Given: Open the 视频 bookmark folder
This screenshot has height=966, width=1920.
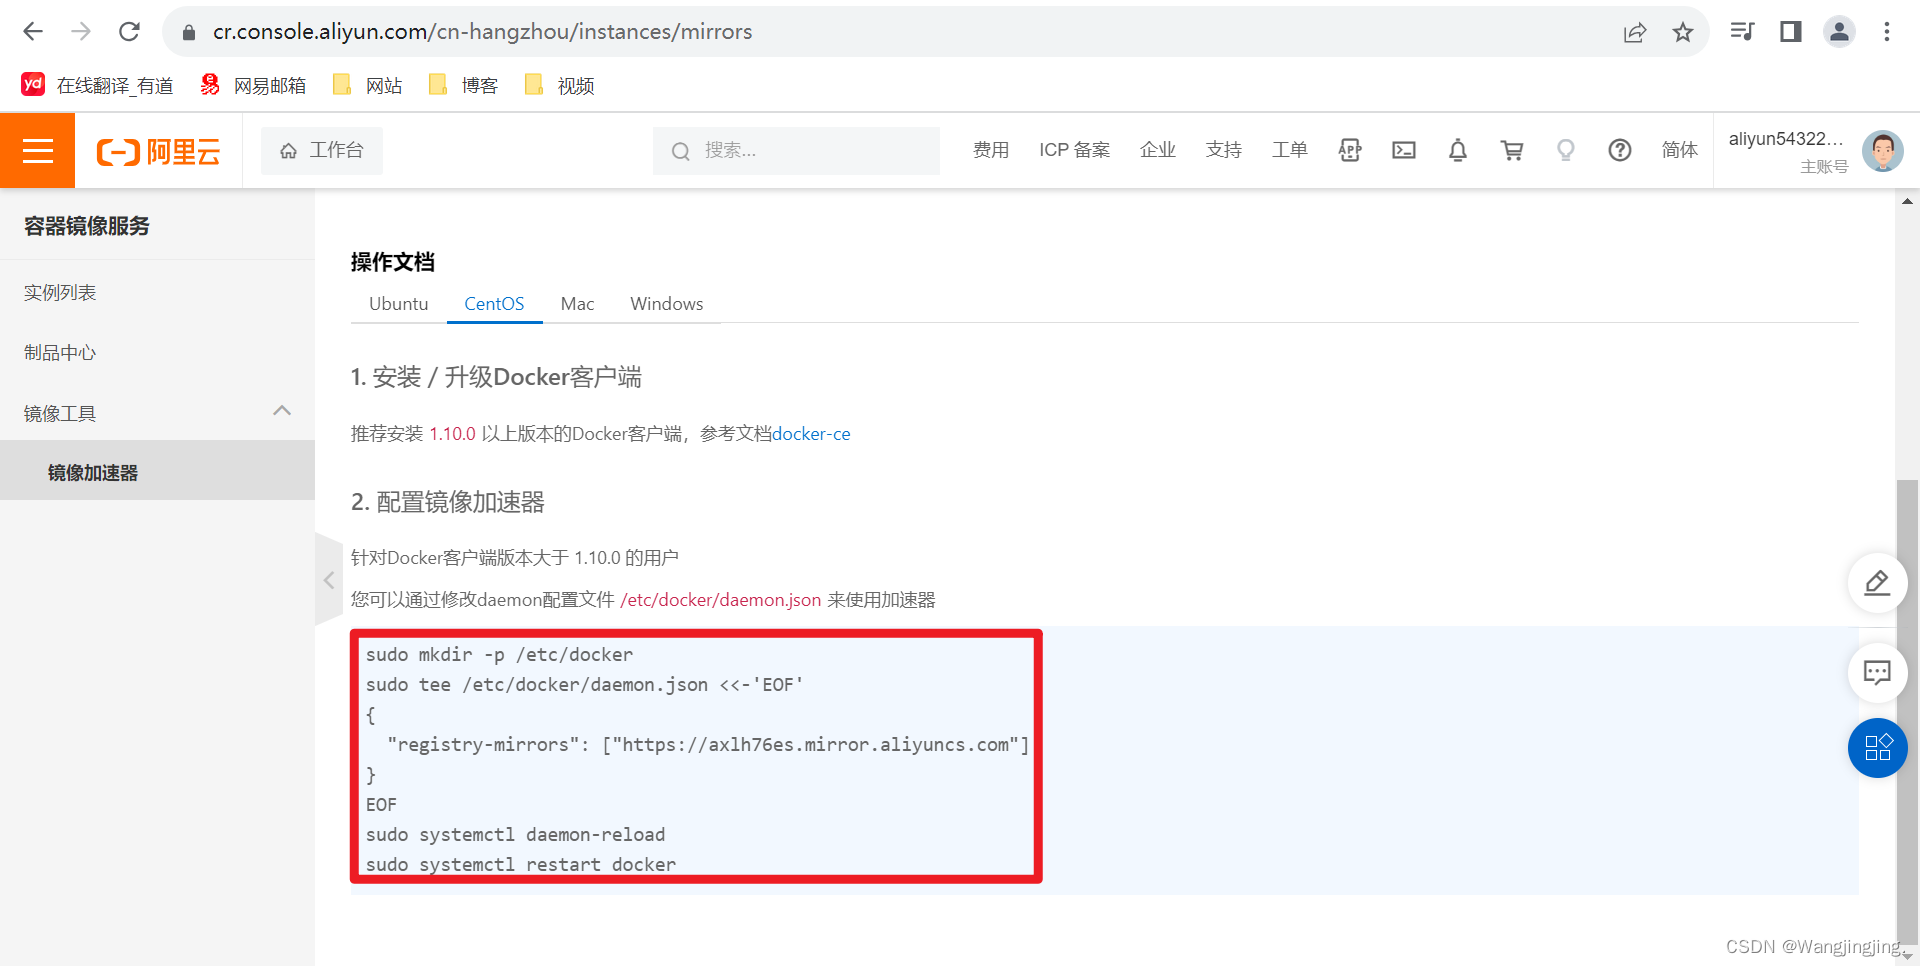Looking at the screenshot, I should [x=559, y=85].
